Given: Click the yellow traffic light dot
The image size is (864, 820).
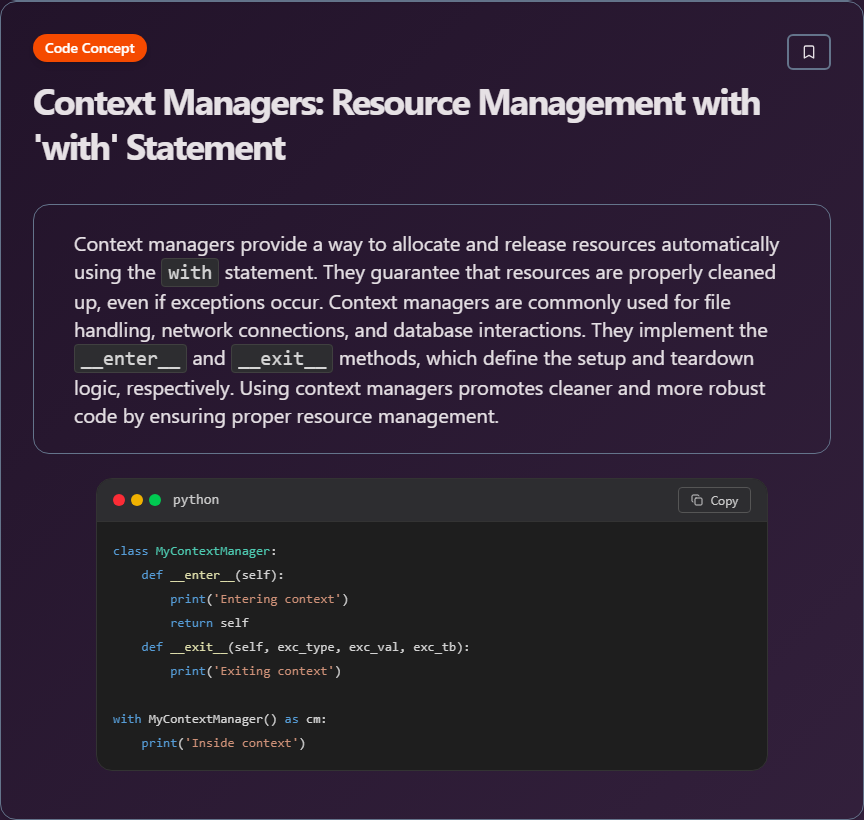Looking at the screenshot, I should pyautogui.click(x=136, y=499).
